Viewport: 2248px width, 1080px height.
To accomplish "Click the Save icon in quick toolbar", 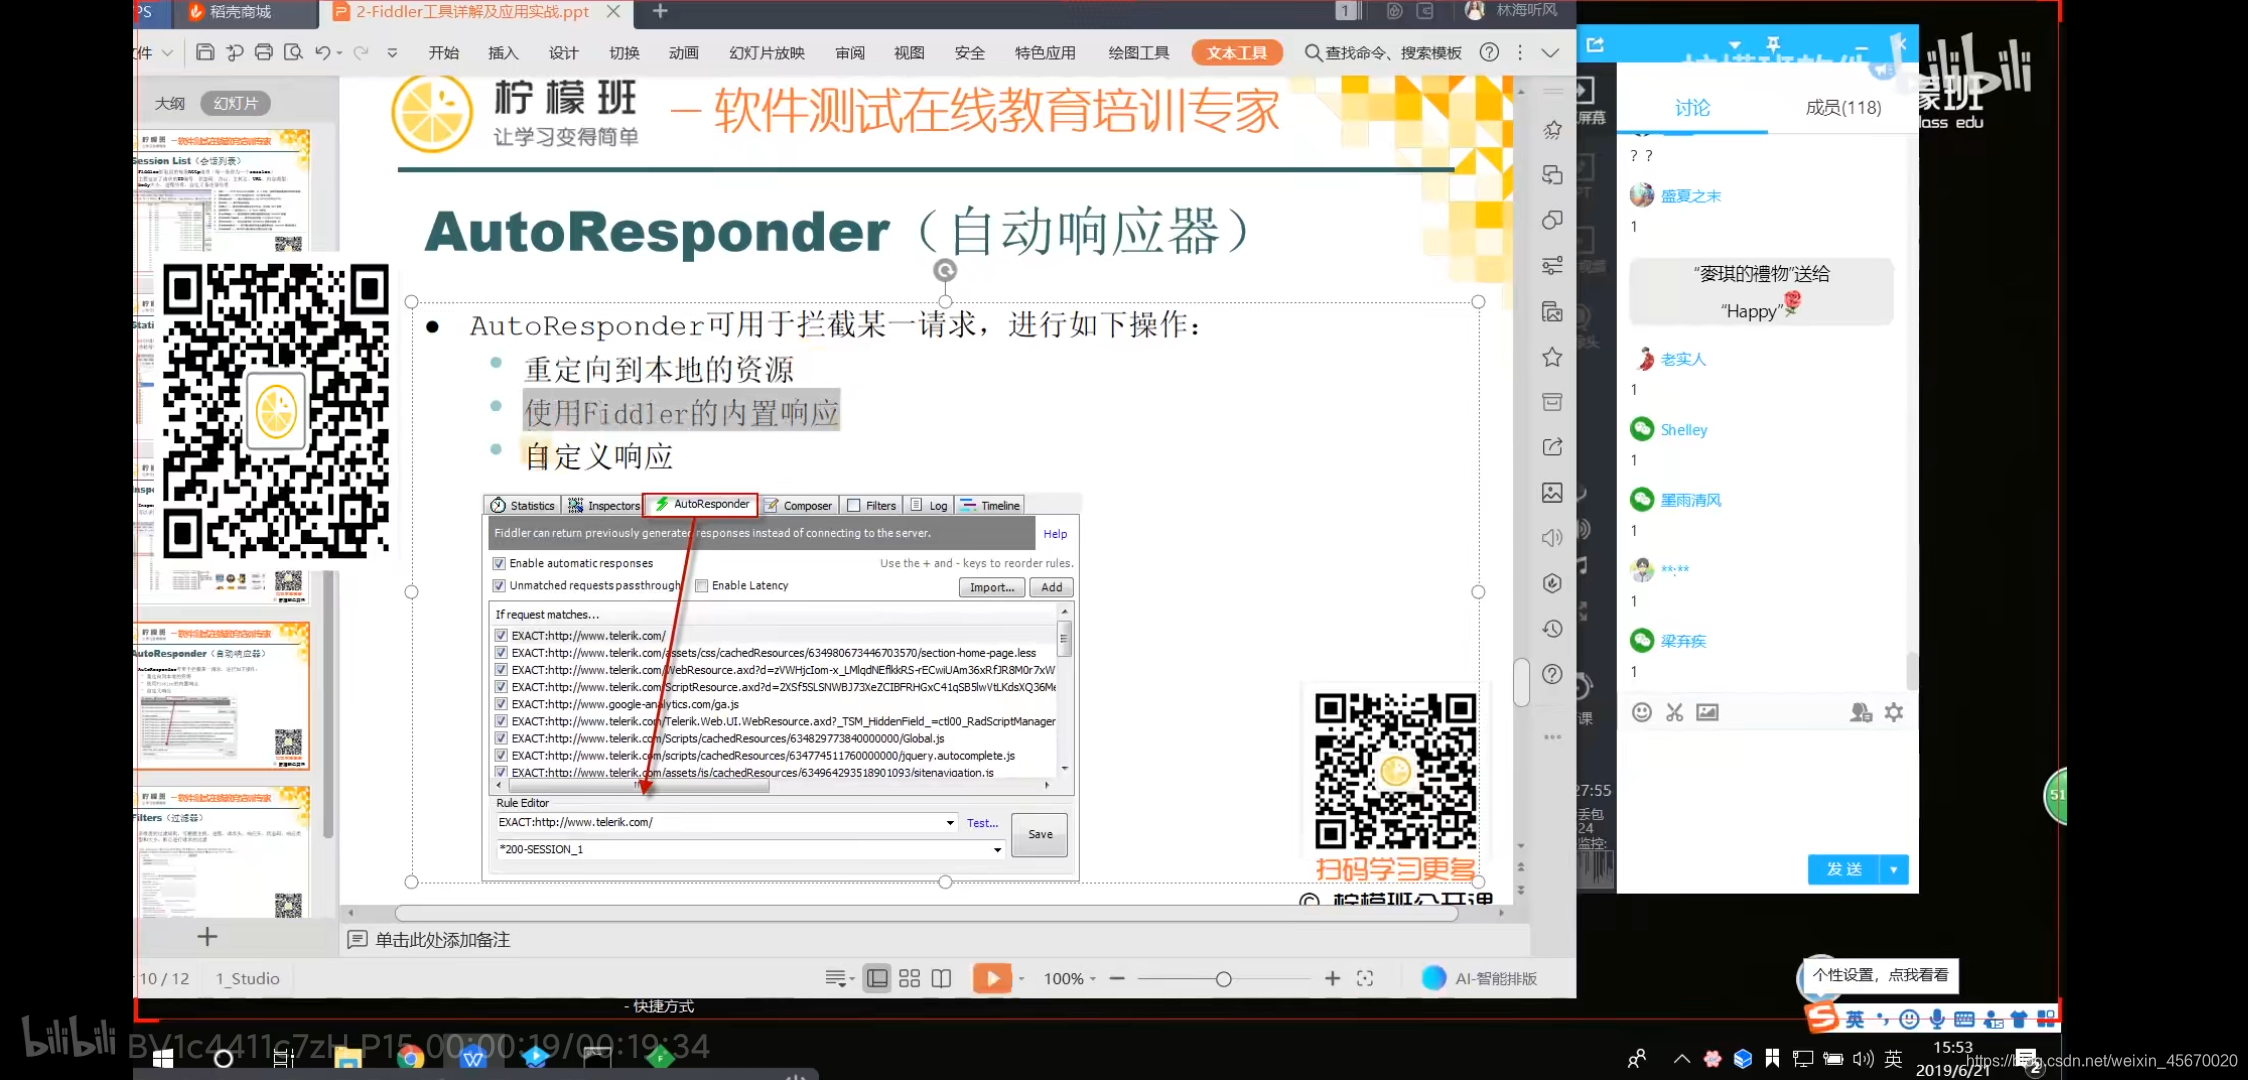I will [x=205, y=52].
